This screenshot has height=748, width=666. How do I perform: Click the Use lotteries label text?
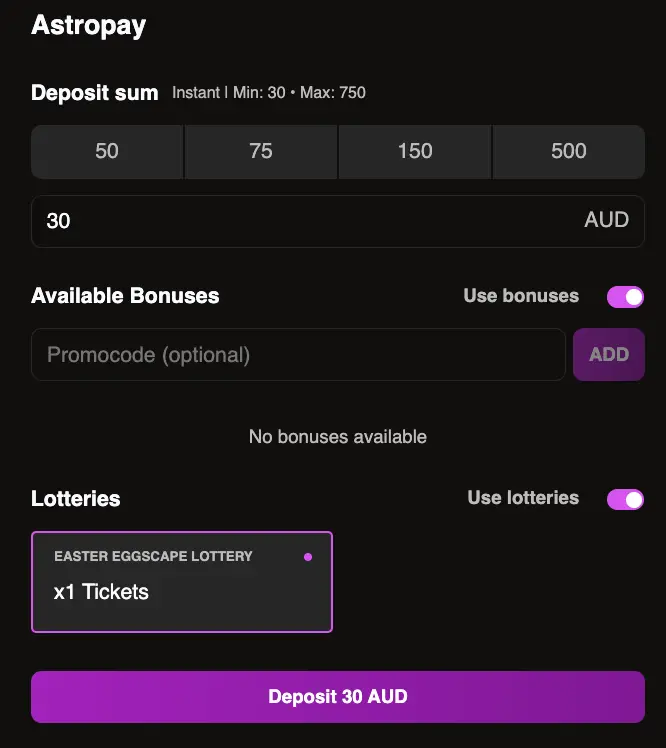click(x=523, y=498)
